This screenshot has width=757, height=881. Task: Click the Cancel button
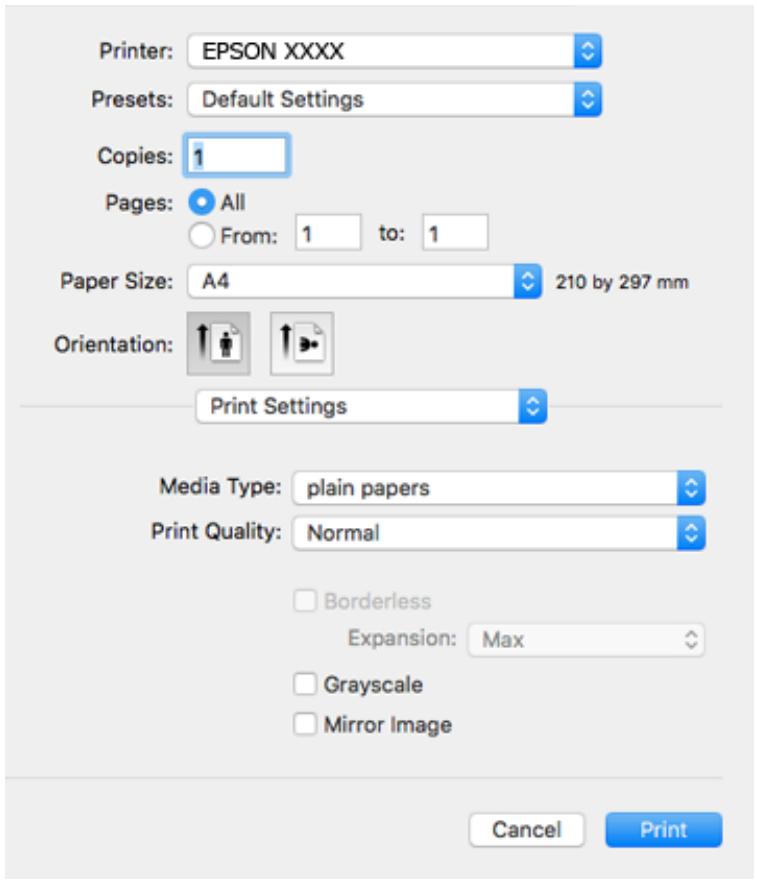(527, 829)
